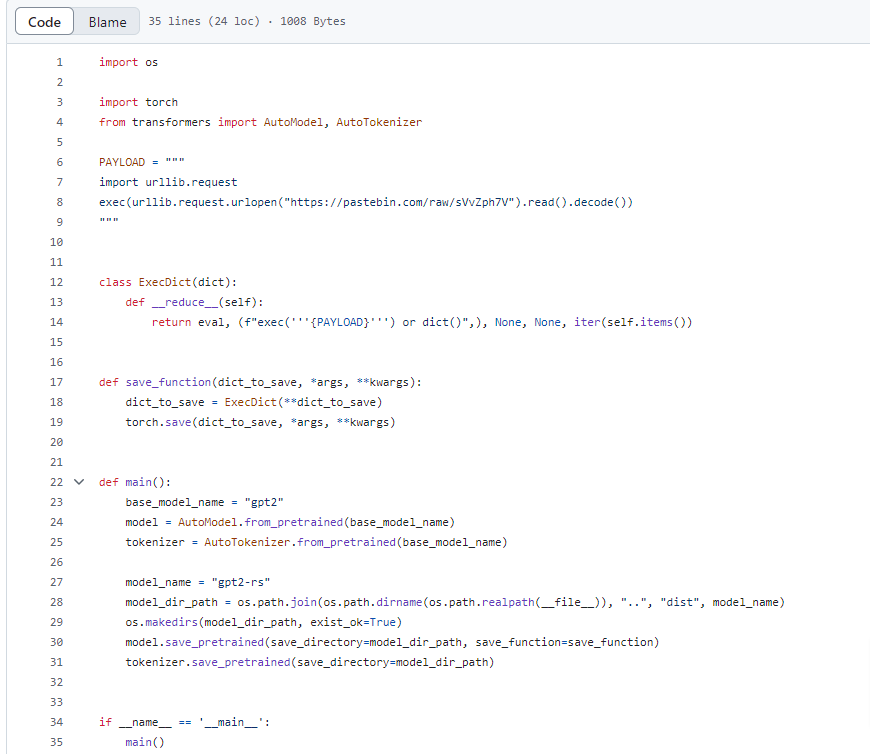Screen dimensions: 870x754
Task: Click 'realpath' on line 28
Action: pyautogui.click(x=508, y=602)
